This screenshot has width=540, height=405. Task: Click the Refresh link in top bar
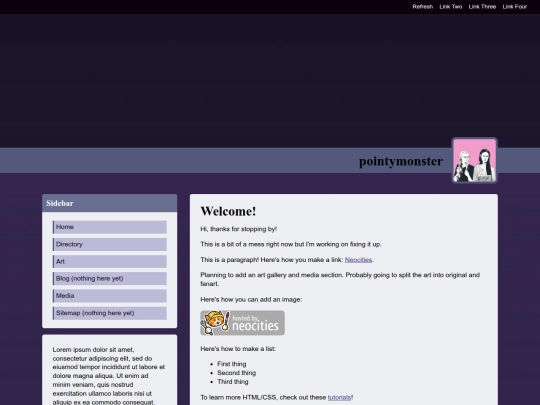[x=423, y=7]
